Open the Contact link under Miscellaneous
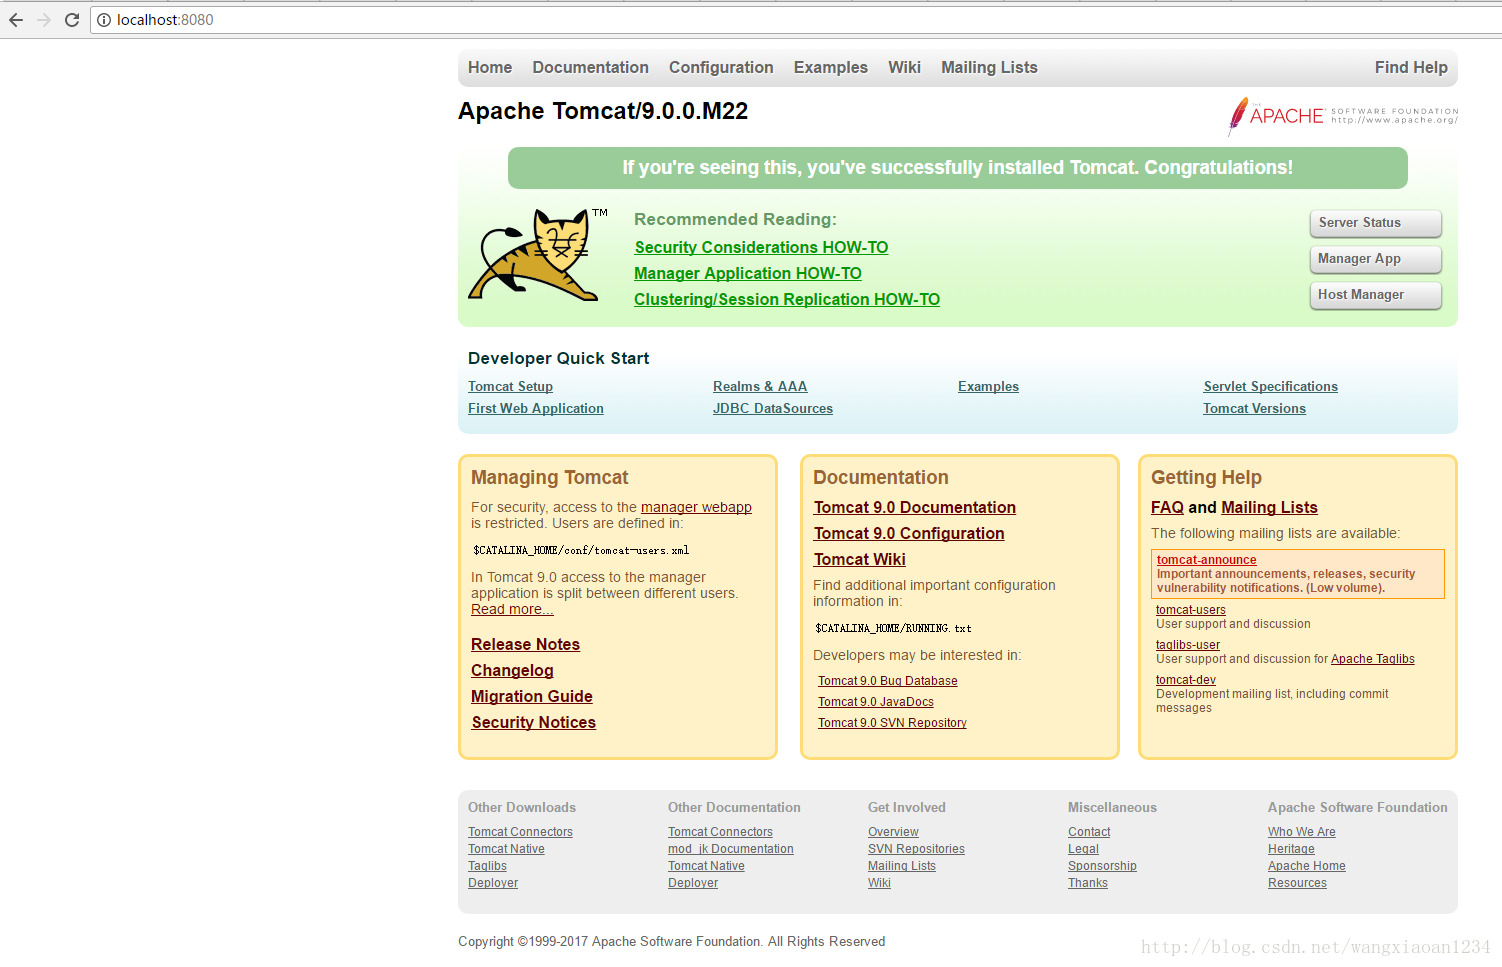The width and height of the screenshot is (1502, 967). (1089, 833)
